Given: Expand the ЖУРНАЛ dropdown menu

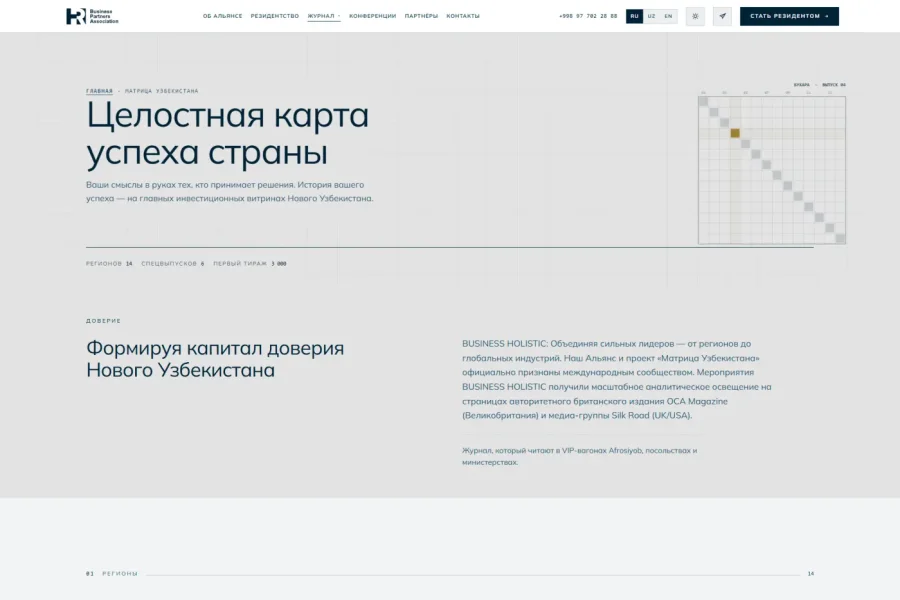Looking at the screenshot, I should 324,16.
